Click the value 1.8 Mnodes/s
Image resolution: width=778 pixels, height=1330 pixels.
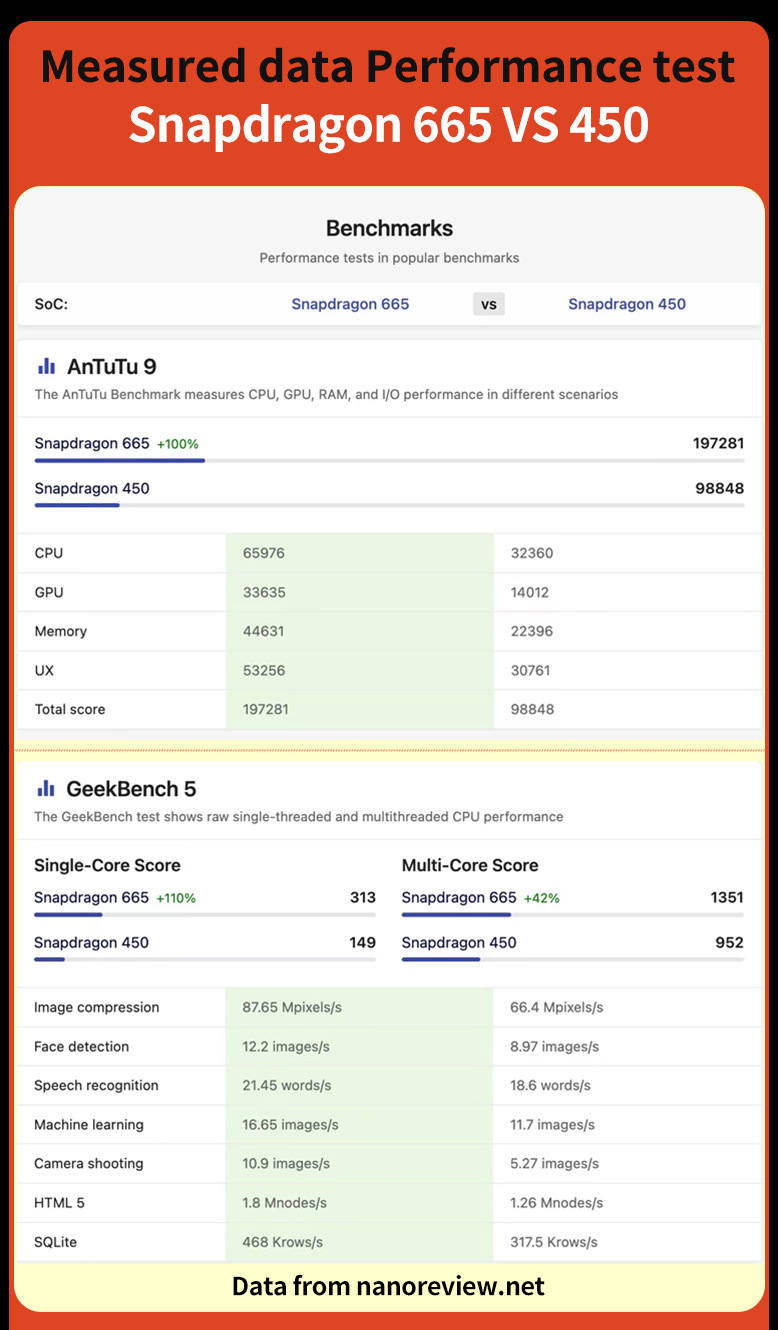coord(285,1202)
